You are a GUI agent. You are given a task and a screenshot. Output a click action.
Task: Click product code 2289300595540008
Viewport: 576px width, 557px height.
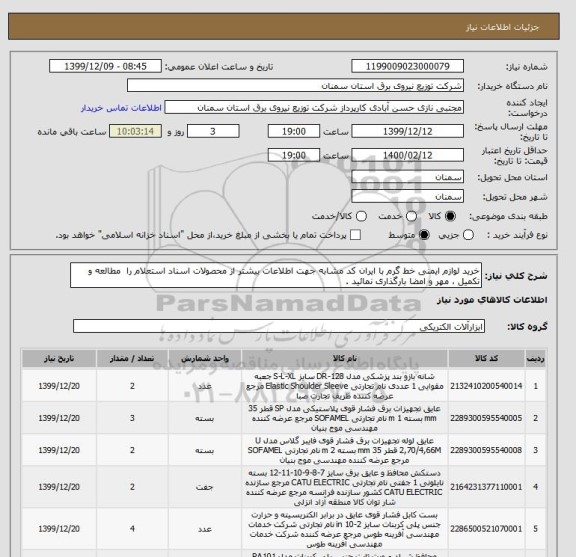coord(486,450)
